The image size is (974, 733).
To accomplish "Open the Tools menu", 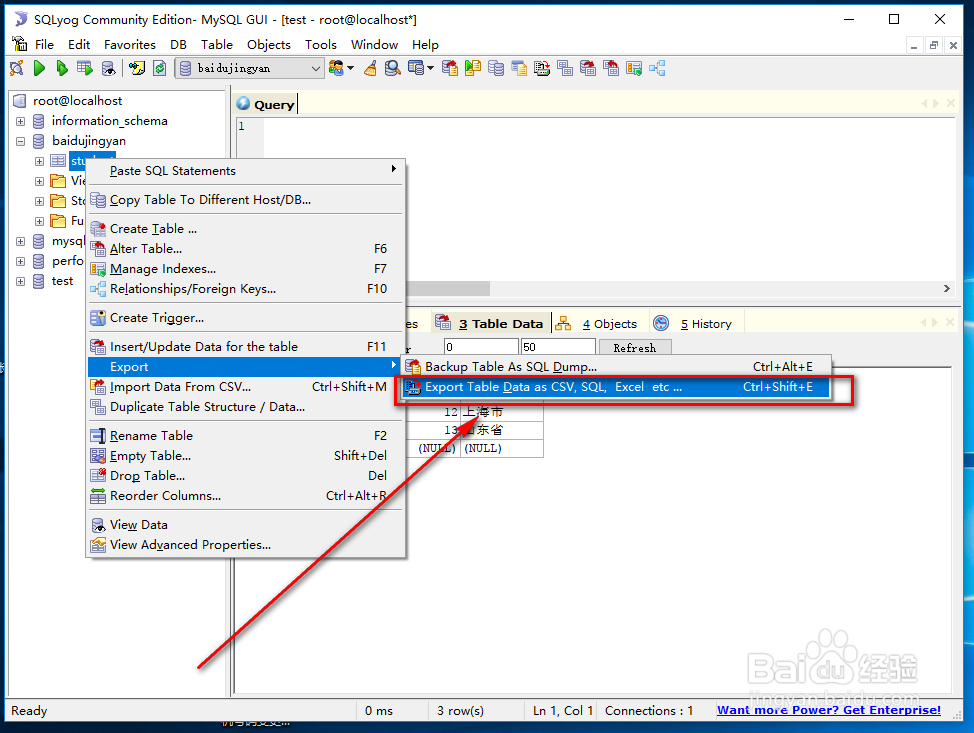I will [x=321, y=45].
